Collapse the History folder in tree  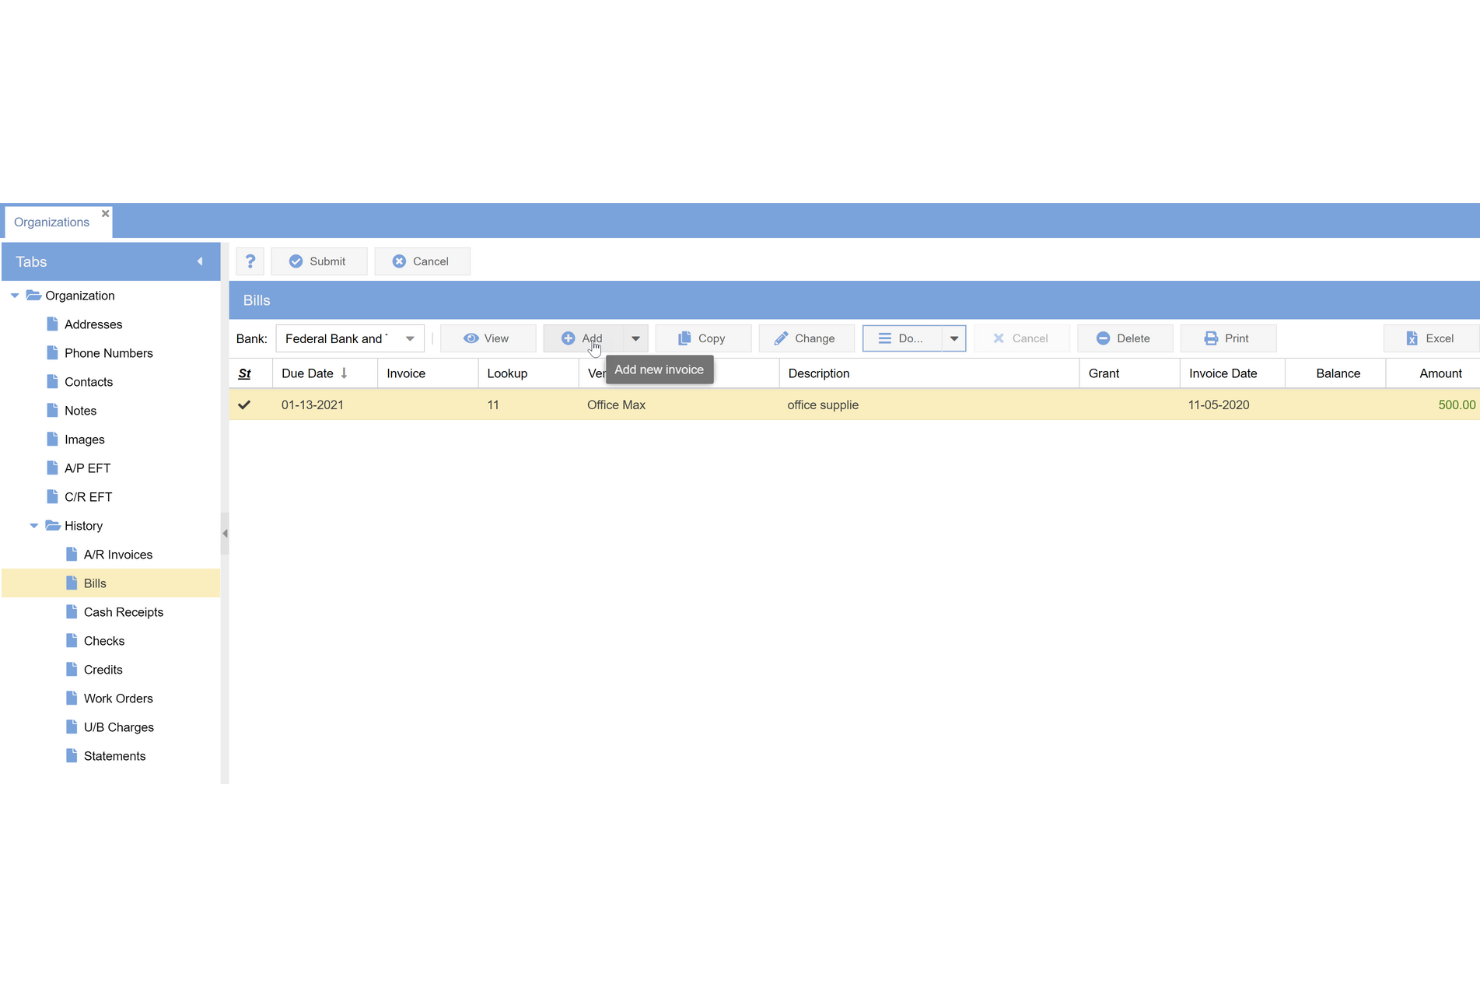34,526
